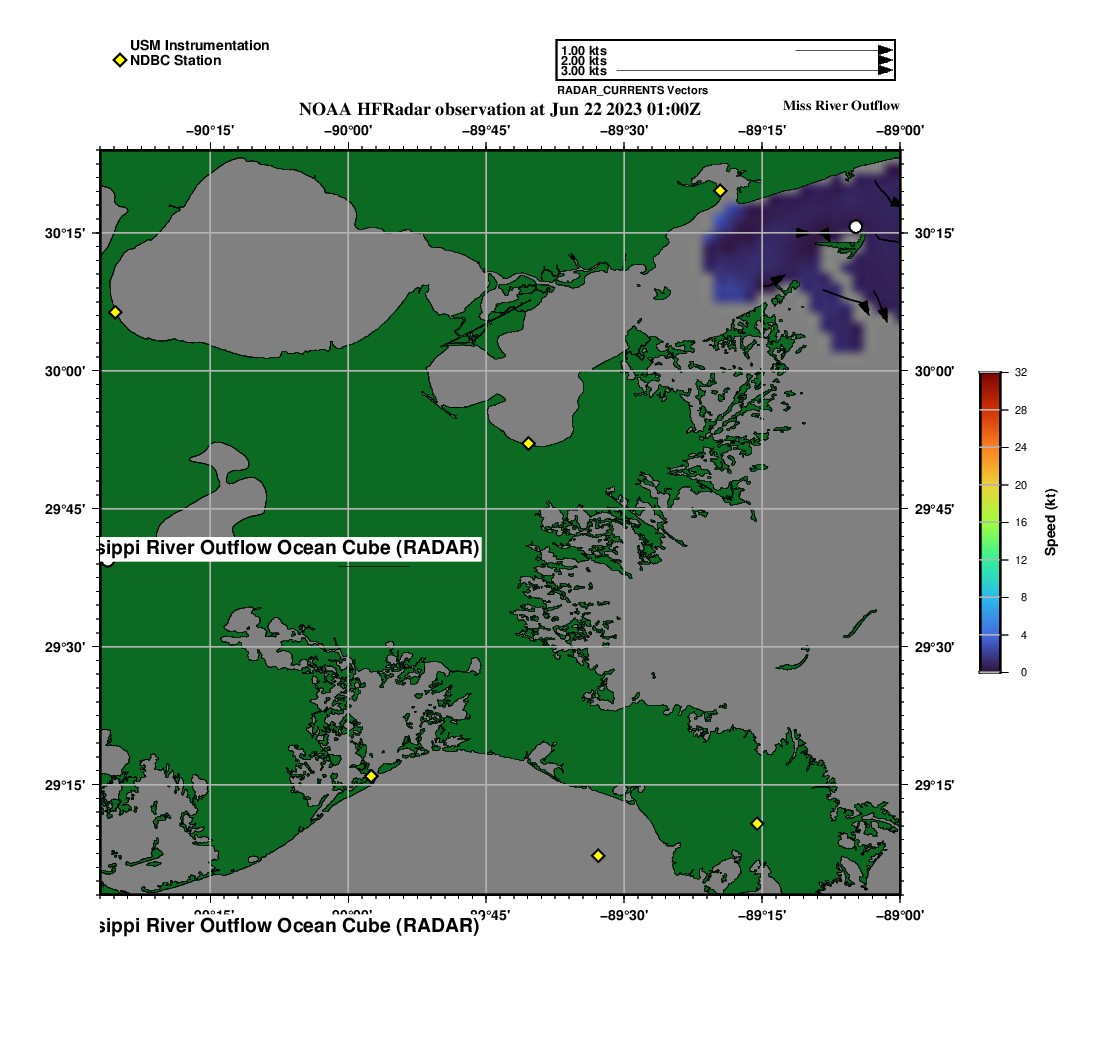Click the Speed (kt) color bar title
The width and height of the screenshot is (1100, 1050).
coord(1051,522)
